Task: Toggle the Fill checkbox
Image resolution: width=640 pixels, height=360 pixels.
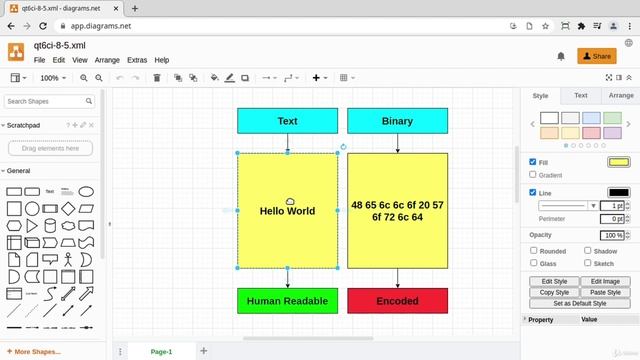Action: [x=533, y=162]
